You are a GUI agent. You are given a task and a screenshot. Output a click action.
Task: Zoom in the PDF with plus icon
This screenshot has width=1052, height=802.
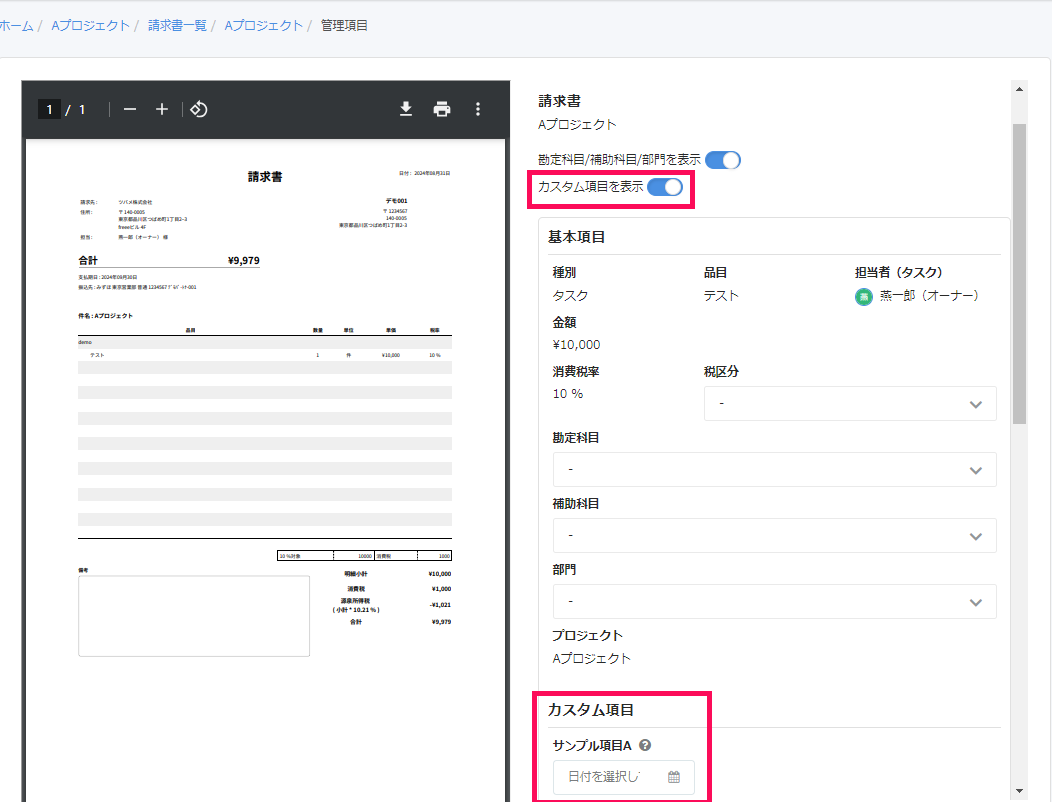(x=162, y=109)
